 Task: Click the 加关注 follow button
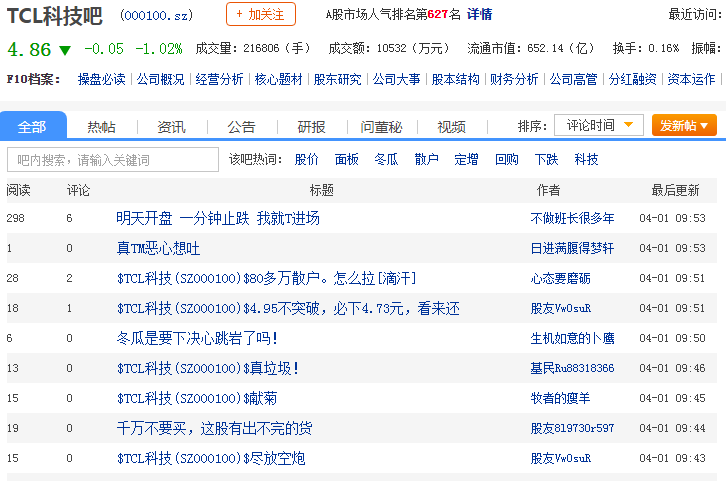(x=261, y=14)
